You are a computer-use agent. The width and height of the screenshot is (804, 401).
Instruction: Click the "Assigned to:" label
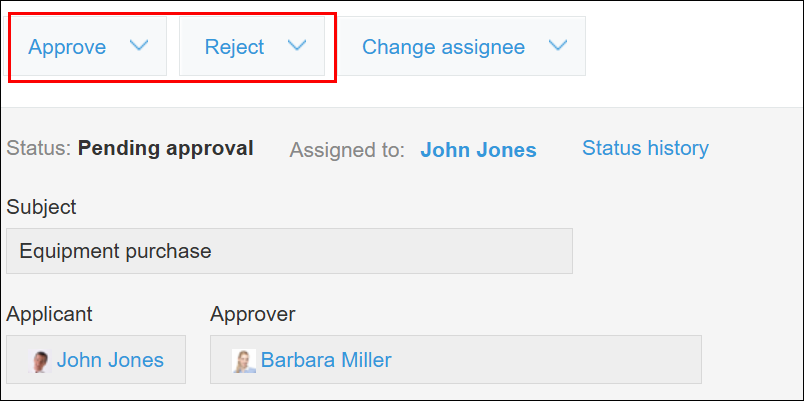click(x=347, y=150)
